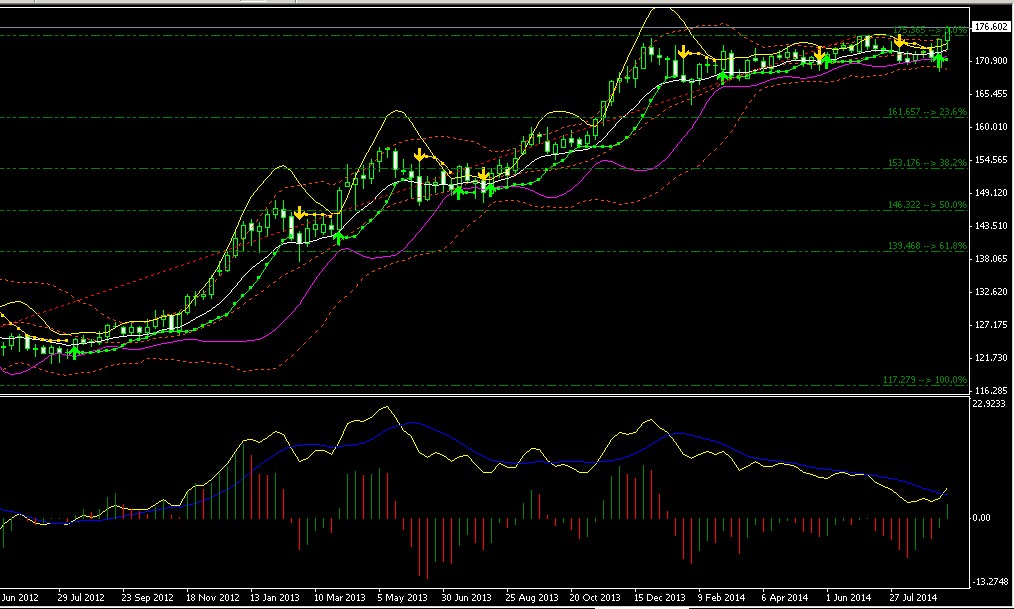1014x609 pixels.
Task: Select the 117.279 --> 100.0% Fibonacci label
Action: point(925,380)
